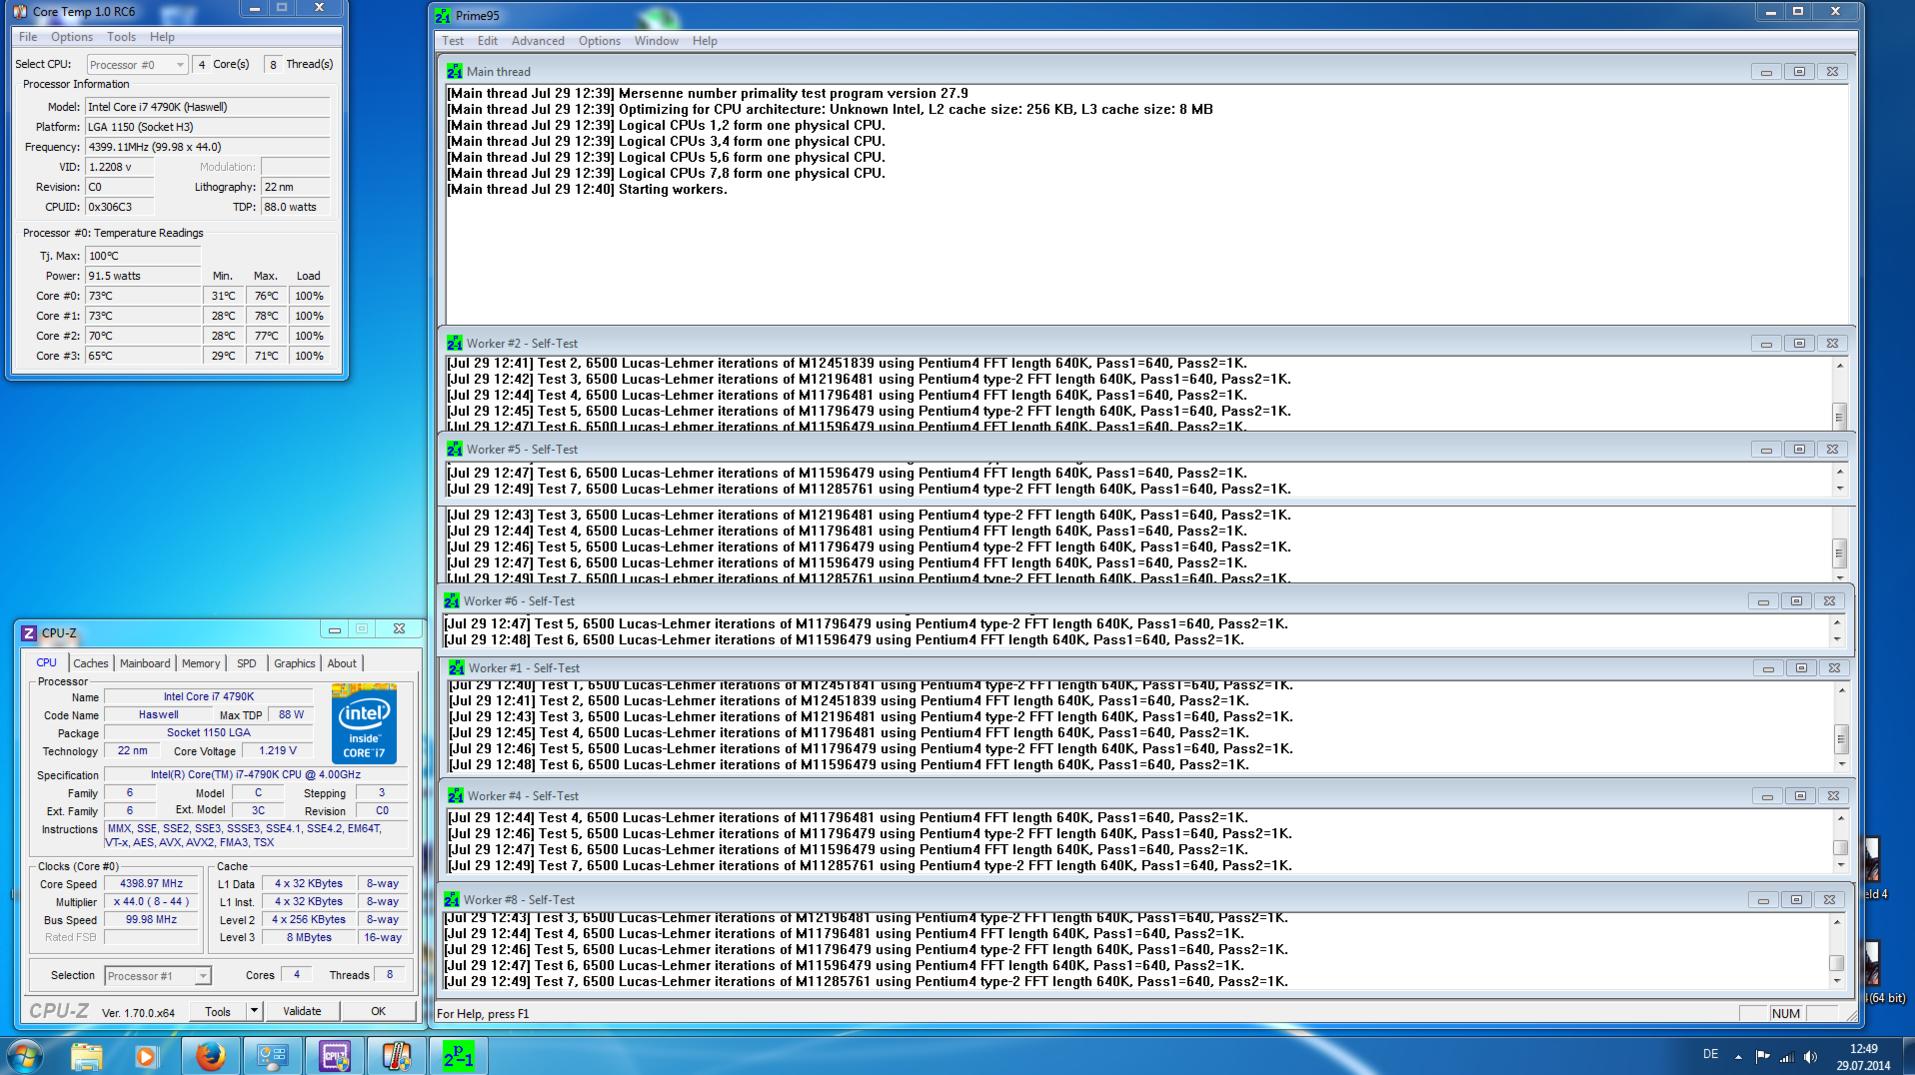Switch to CPU-Z About tab

pyautogui.click(x=342, y=663)
